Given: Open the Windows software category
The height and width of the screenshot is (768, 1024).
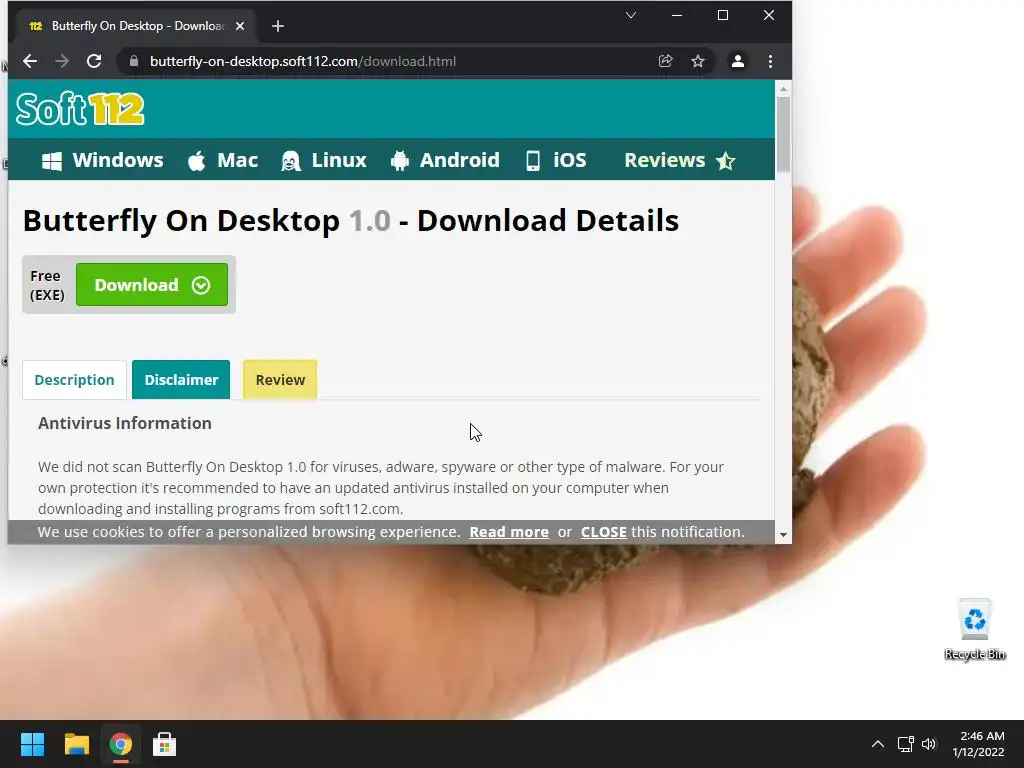Looking at the screenshot, I should tap(103, 160).
